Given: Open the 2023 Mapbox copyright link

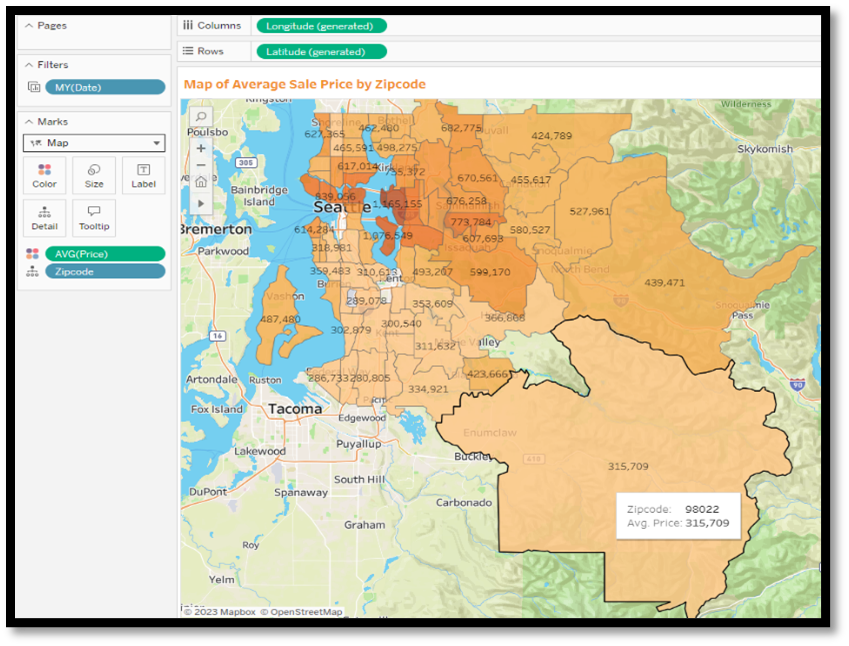Looking at the screenshot, I should [220, 611].
